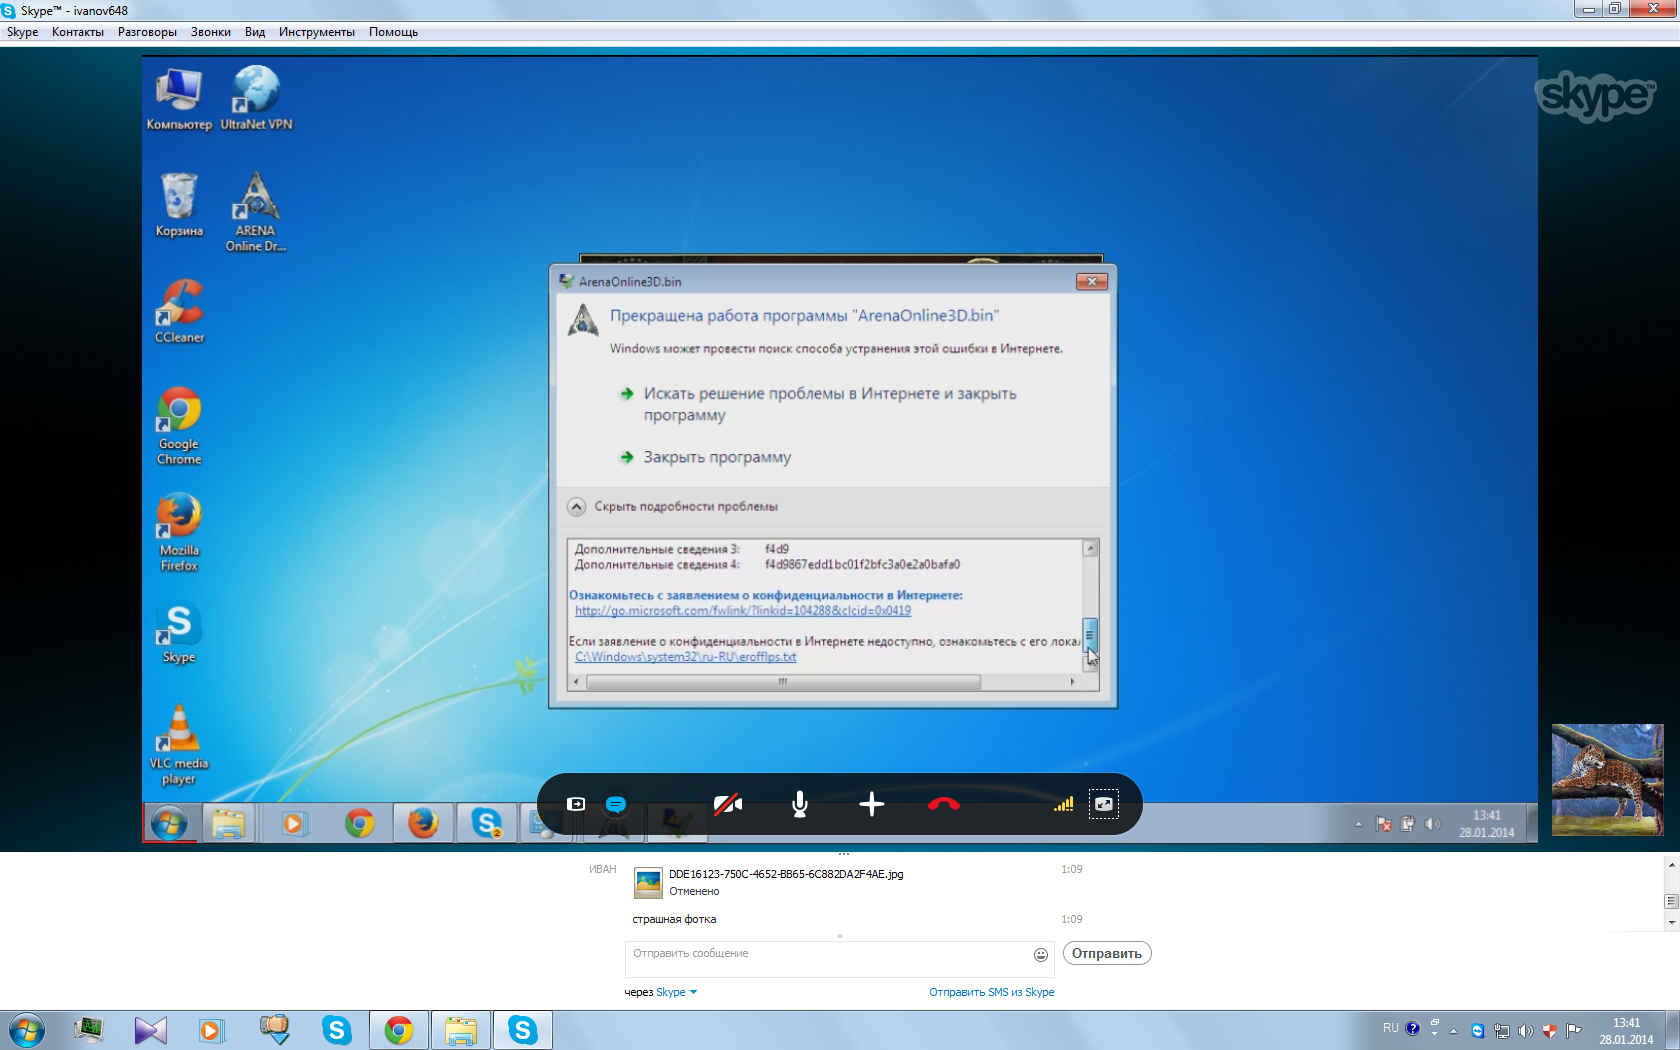The image size is (1680, 1050).
Task: Show the contacts sidebar in call toolbar
Action: point(576,804)
